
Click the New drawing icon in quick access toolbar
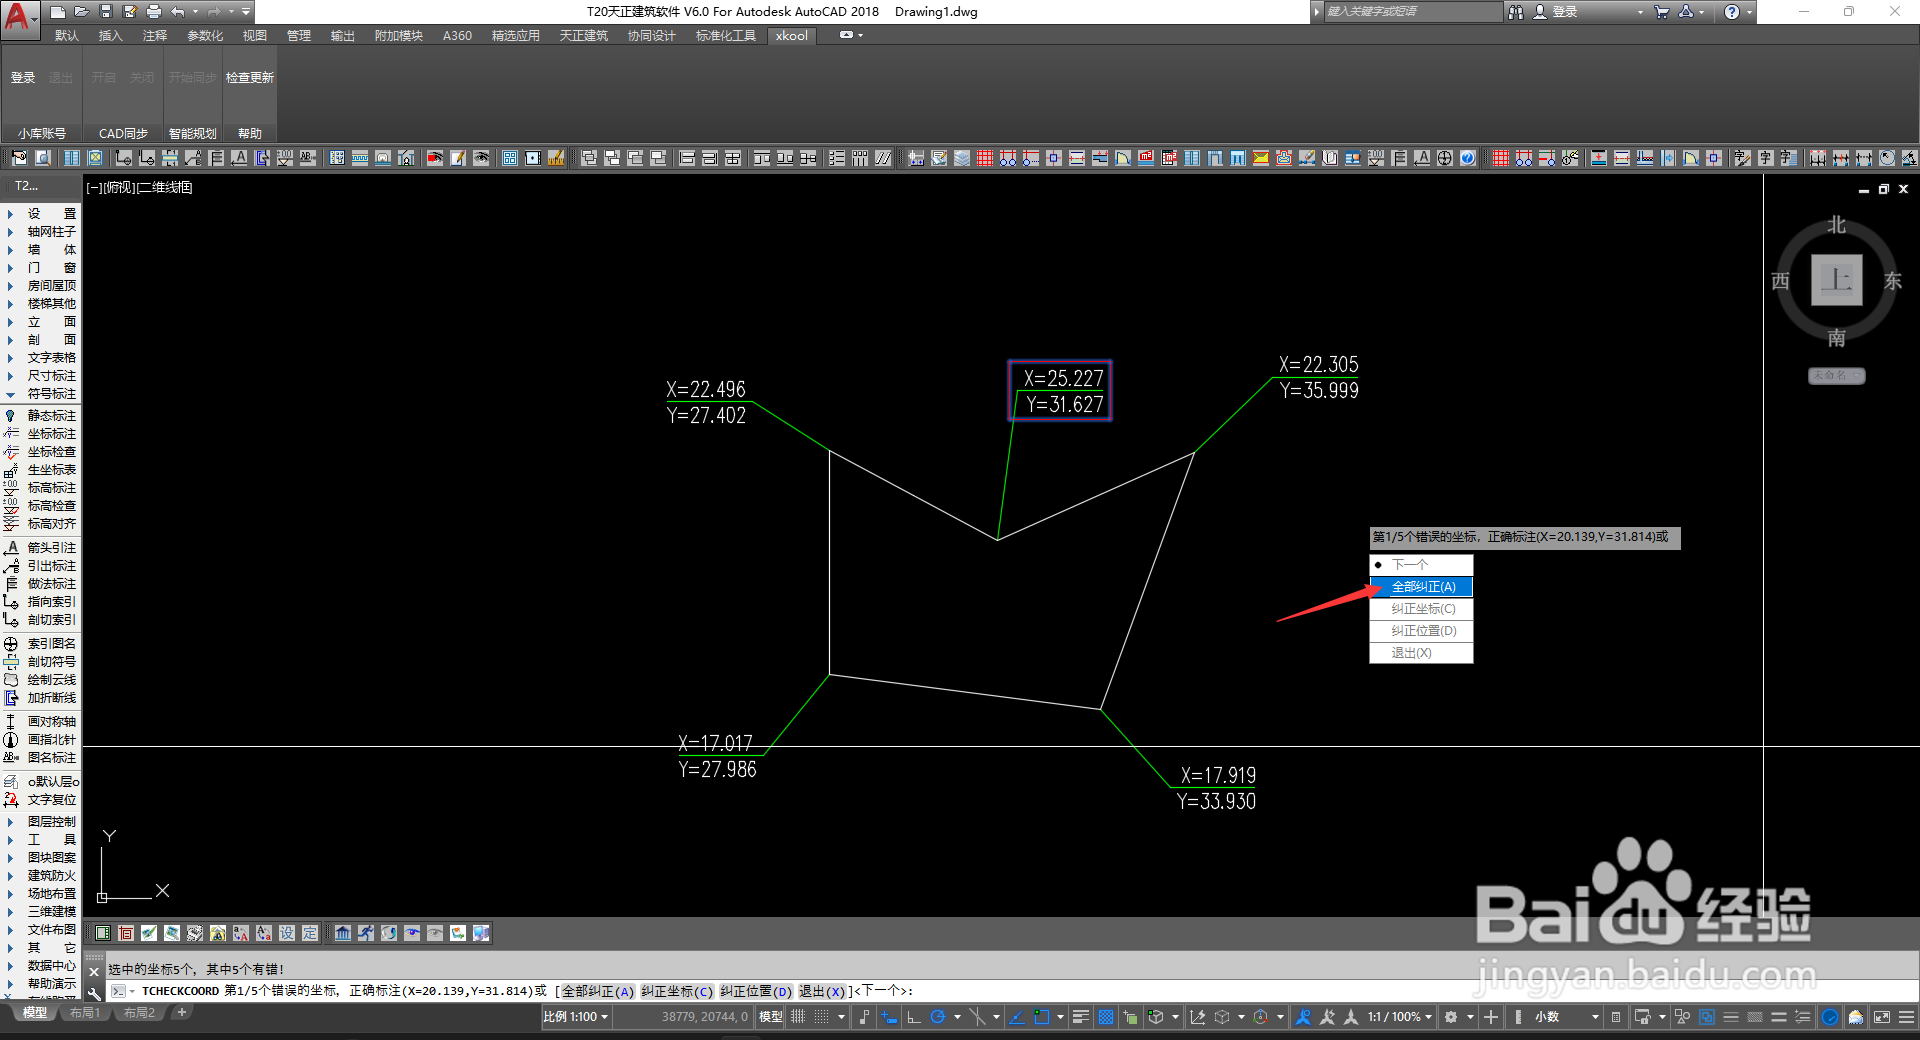click(x=58, y=12)
